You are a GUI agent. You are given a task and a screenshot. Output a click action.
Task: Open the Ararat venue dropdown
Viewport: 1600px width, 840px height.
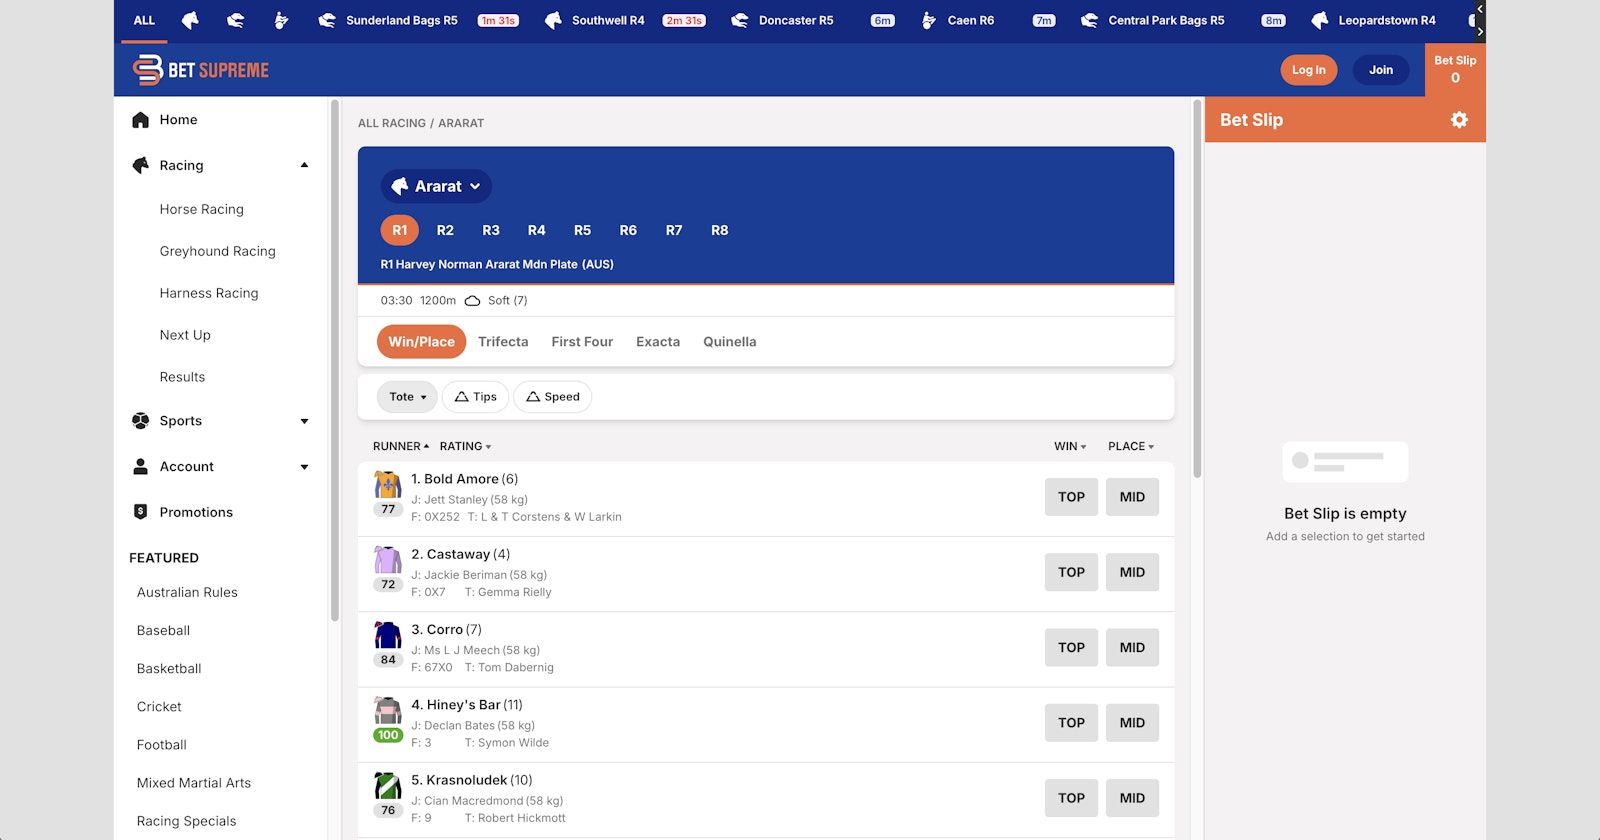coord(436,186)
